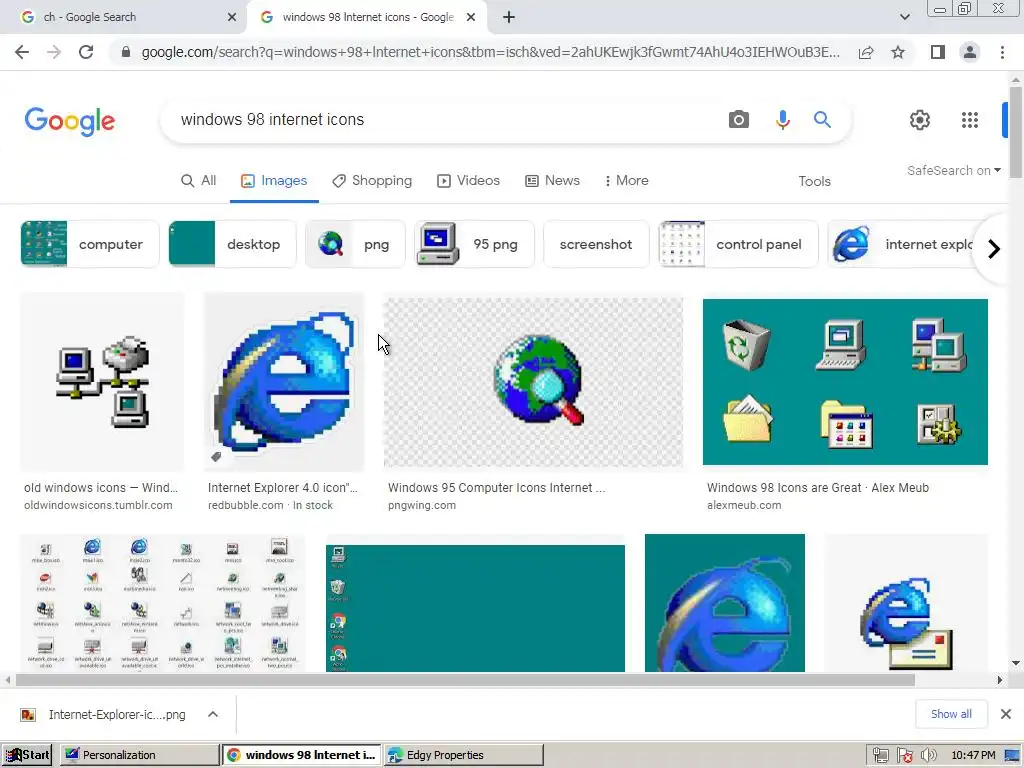Start voice search with microphone
The image size is (1024, 768).
click(782, 120)
